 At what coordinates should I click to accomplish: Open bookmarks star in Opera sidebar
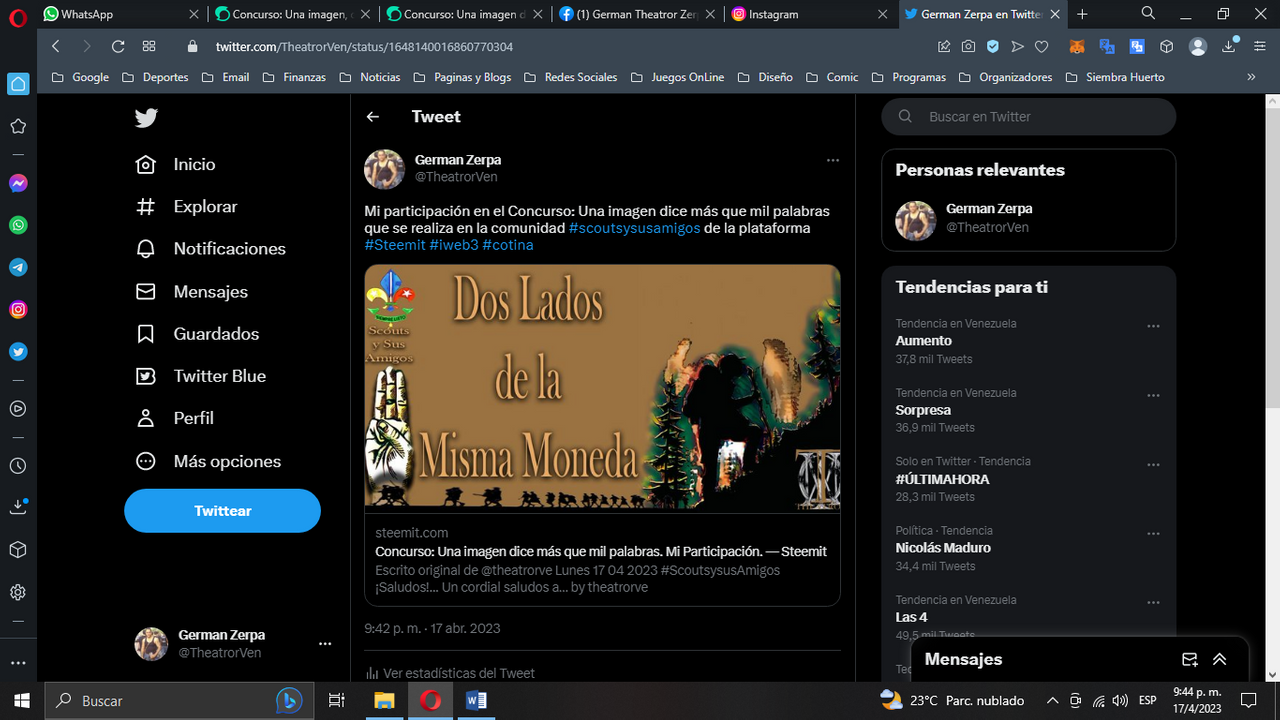[x=18, y=126]
